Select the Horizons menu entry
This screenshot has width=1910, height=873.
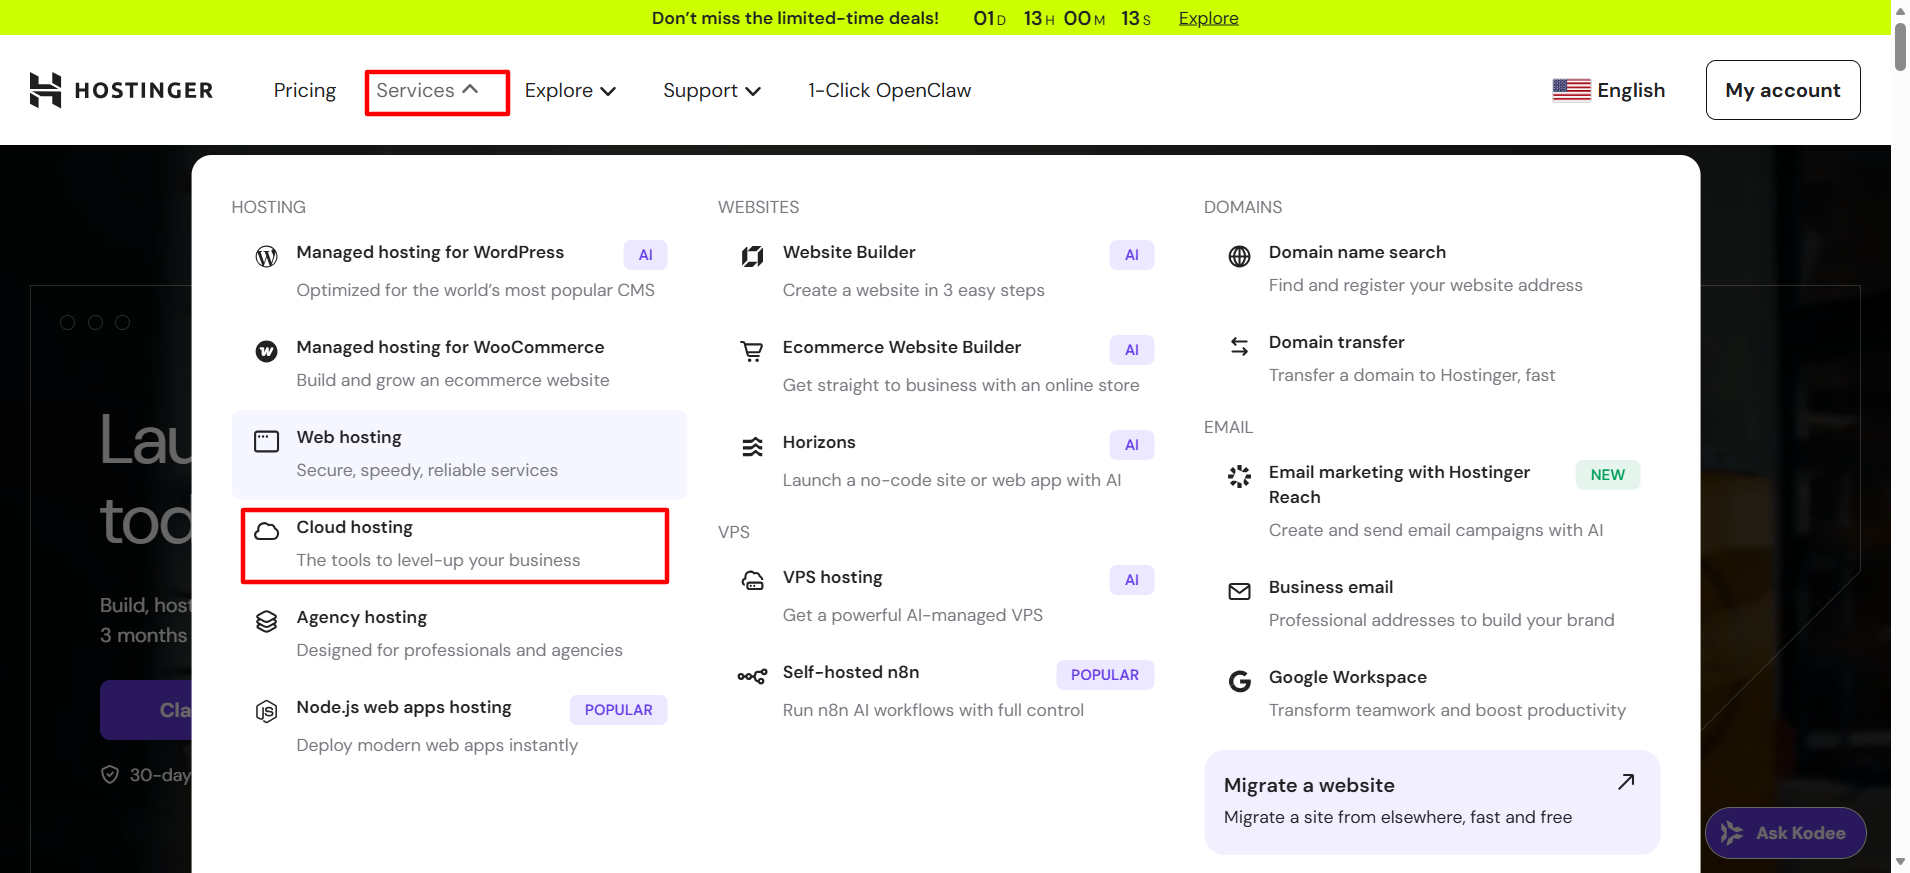pos(946,460)
